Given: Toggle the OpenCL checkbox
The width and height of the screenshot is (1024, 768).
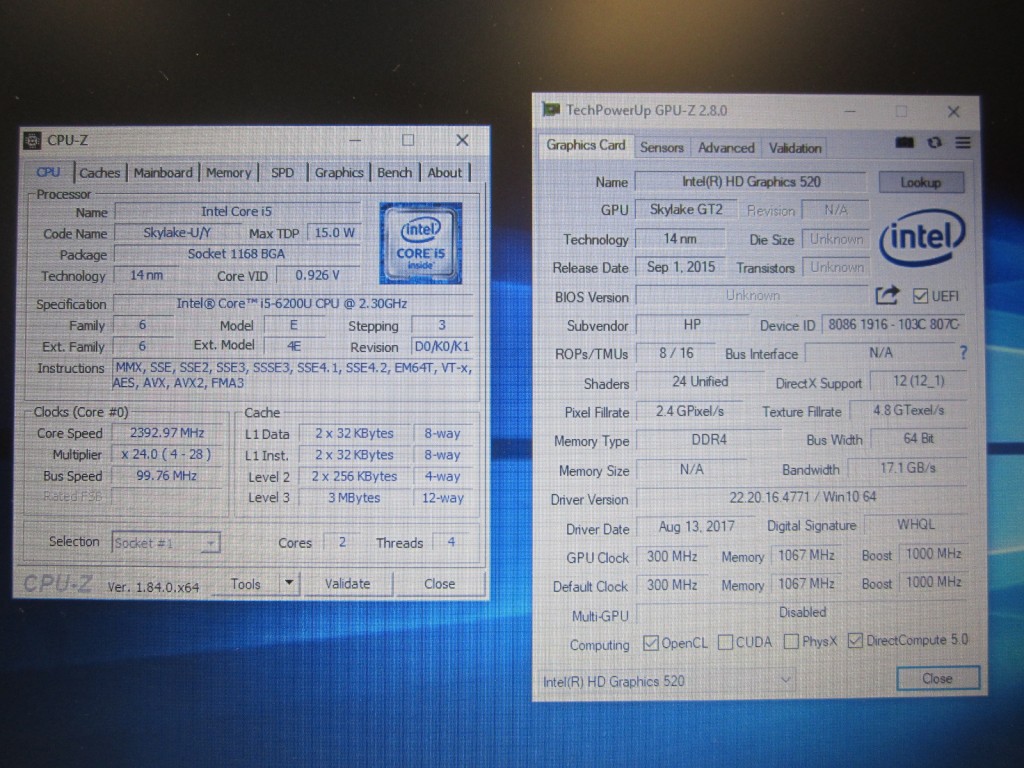Looking at the screenshot, I should (x=651, y=643).
